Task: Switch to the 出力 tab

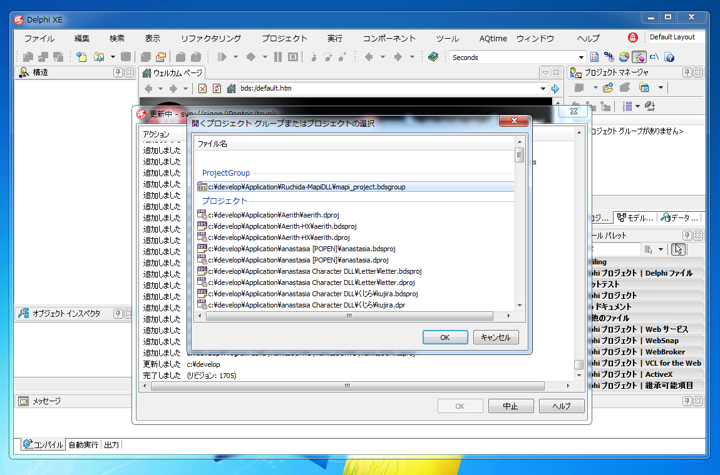Action: click(111, 445)
